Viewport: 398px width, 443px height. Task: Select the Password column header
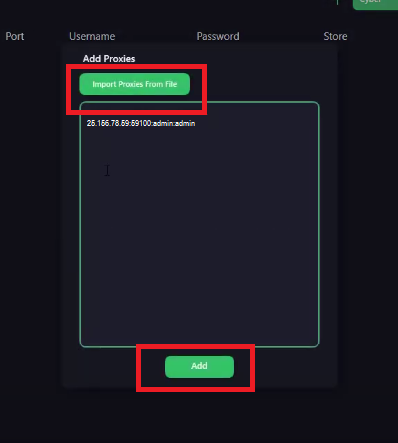click(218, 36)
